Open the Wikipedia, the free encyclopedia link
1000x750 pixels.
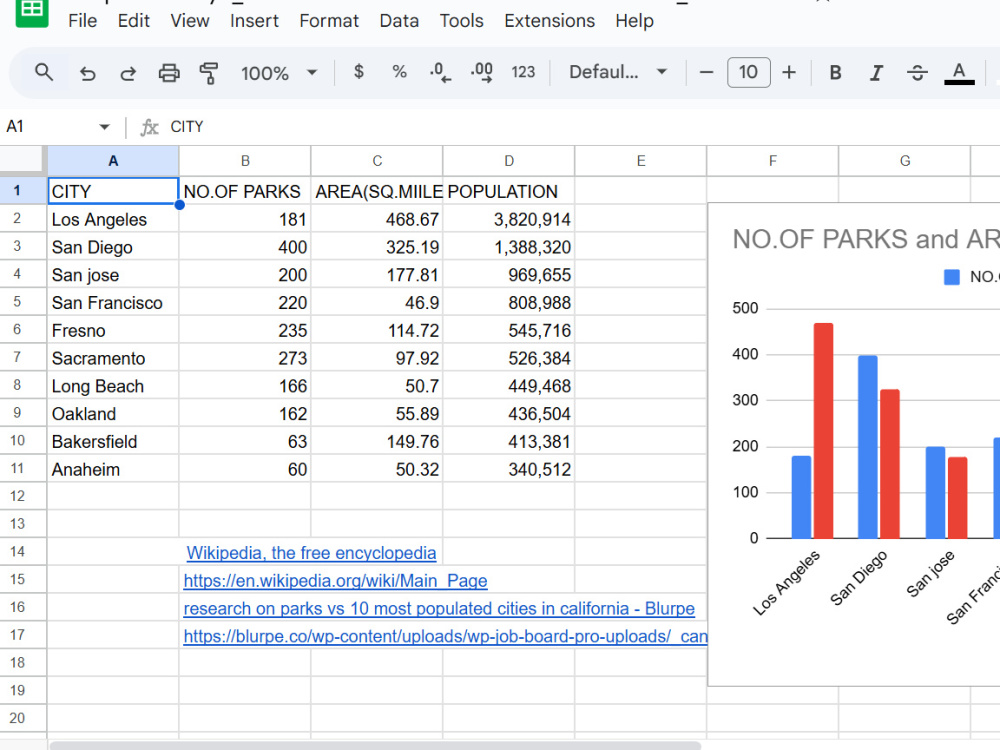(x=311, y=553)
